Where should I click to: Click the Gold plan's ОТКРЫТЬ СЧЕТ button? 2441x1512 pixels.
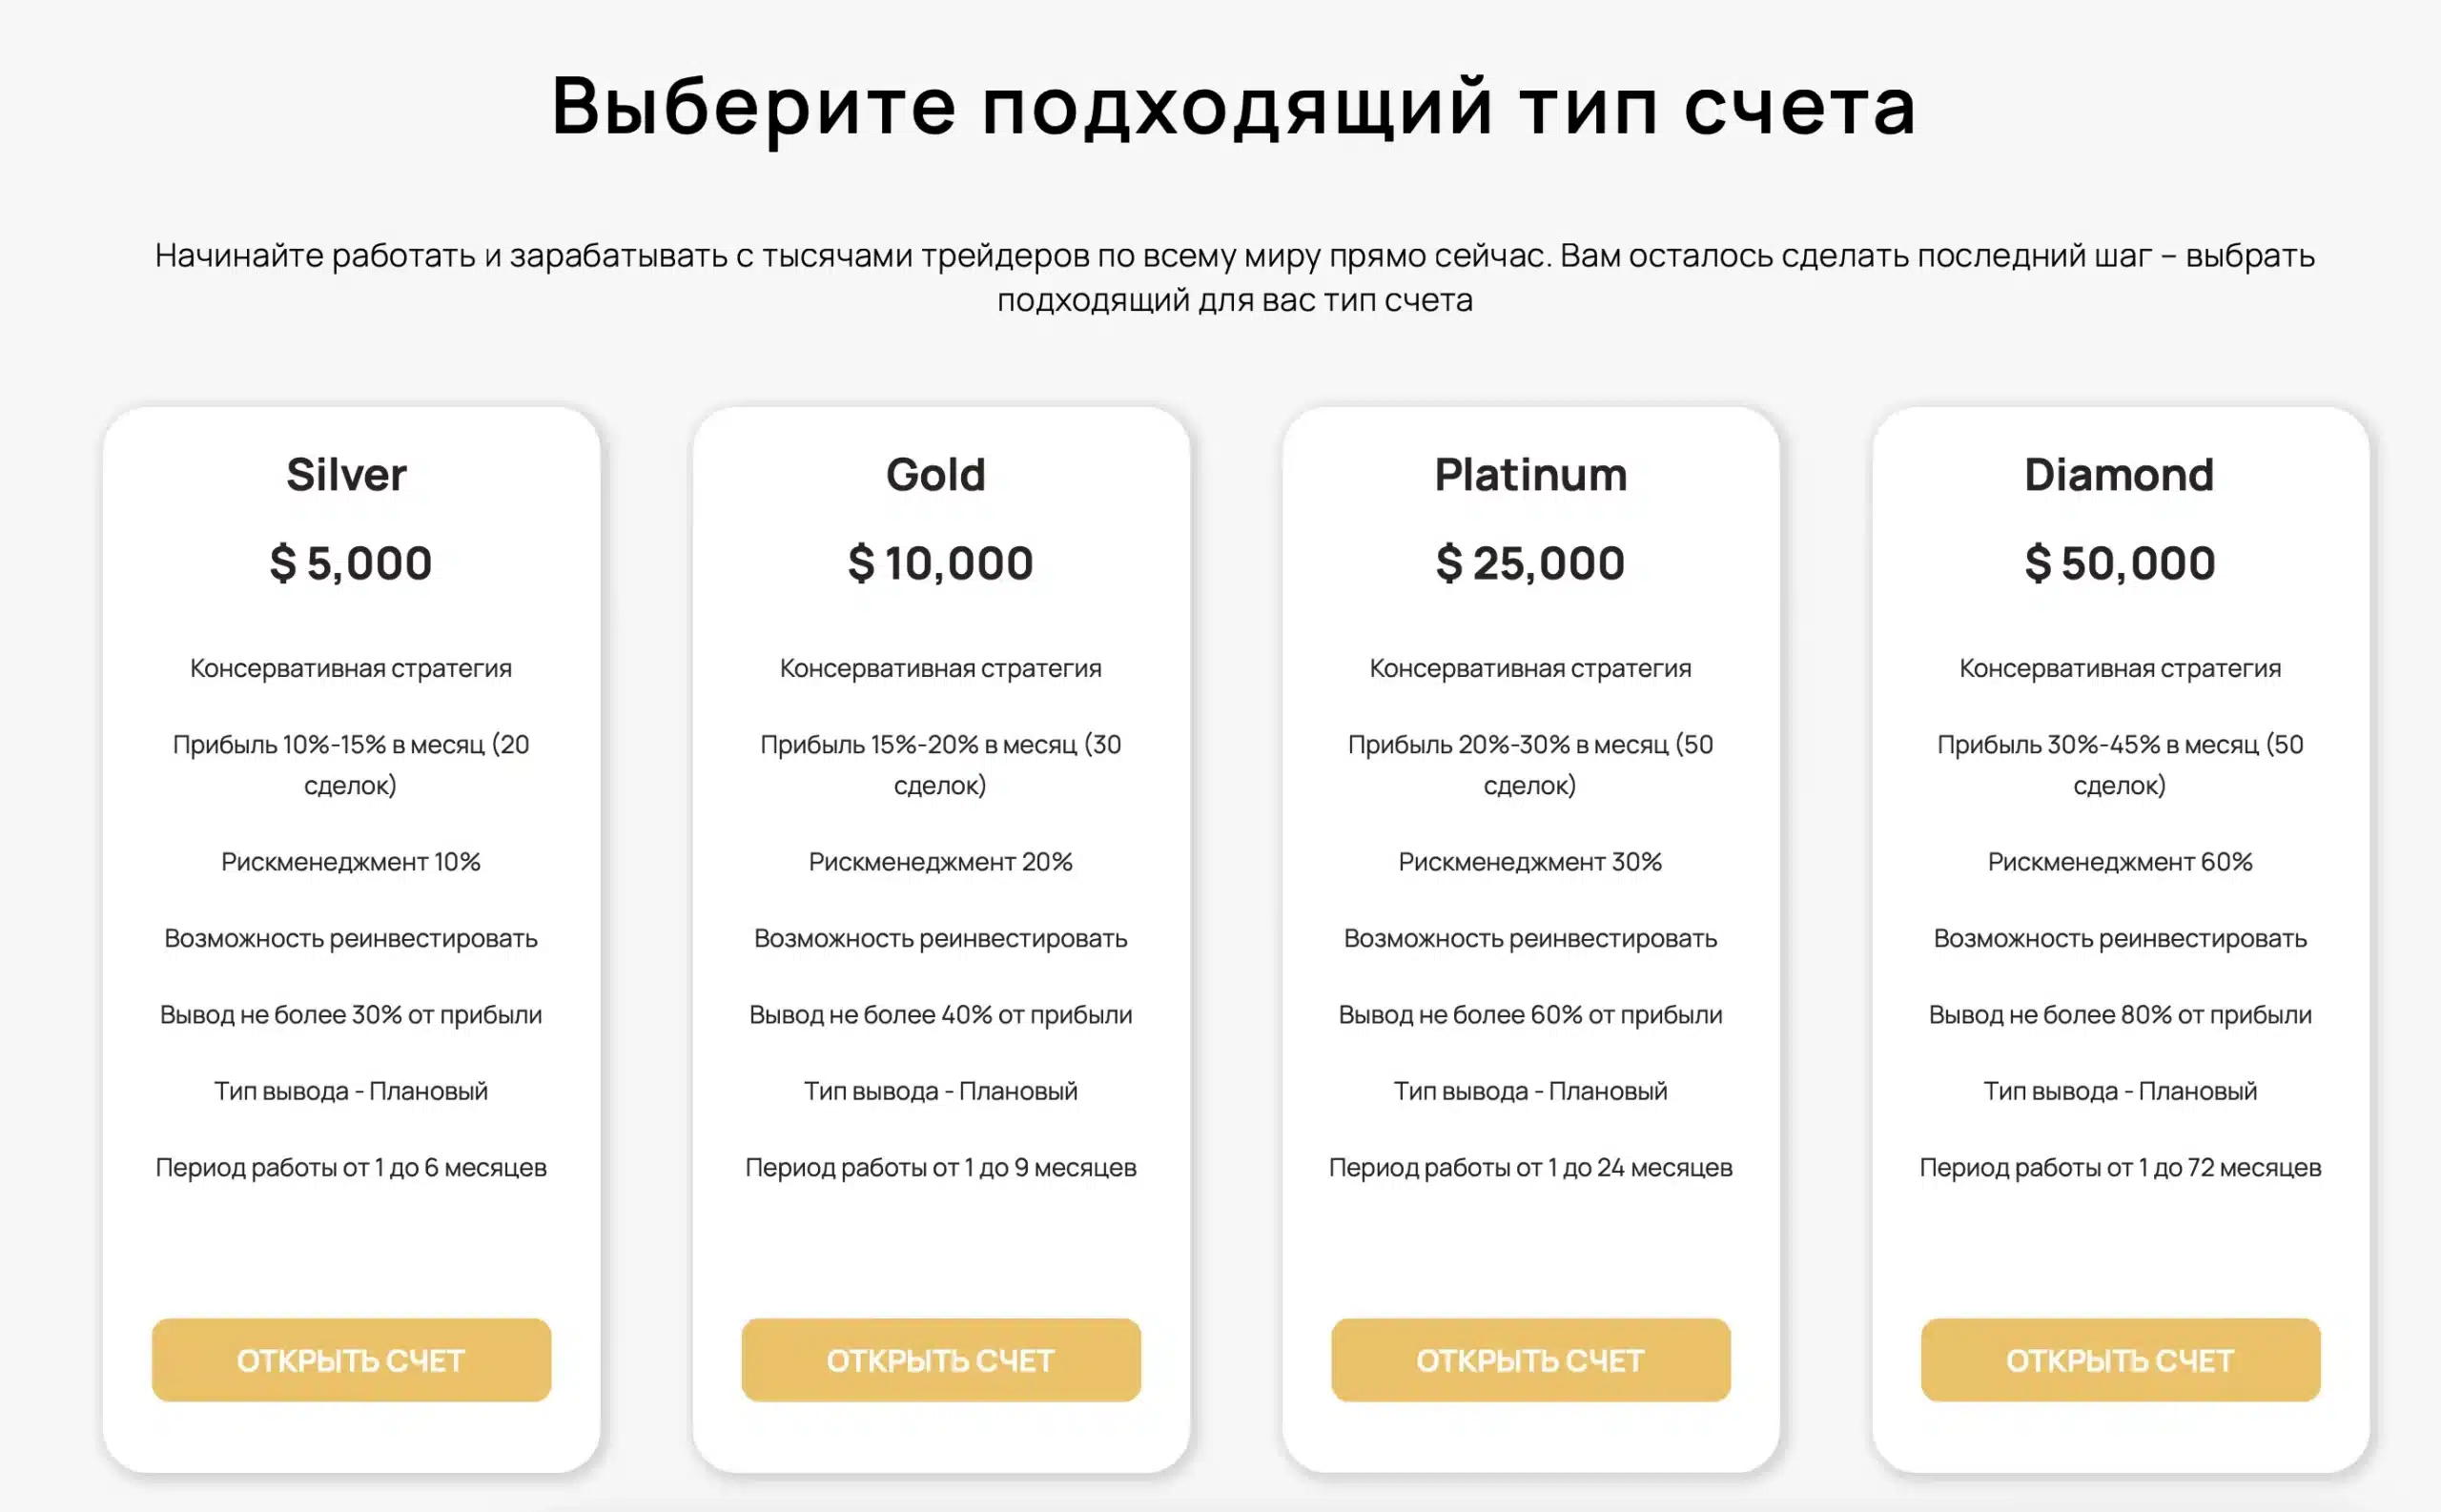coord(941,1359)
